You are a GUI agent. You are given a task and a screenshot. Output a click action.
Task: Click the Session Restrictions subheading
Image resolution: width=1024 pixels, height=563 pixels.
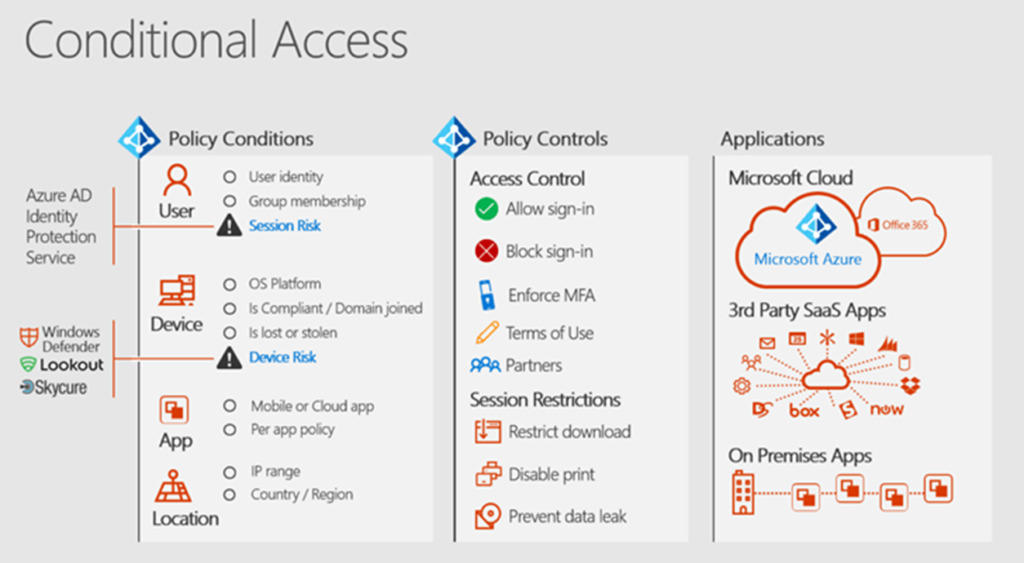(545, 399)
